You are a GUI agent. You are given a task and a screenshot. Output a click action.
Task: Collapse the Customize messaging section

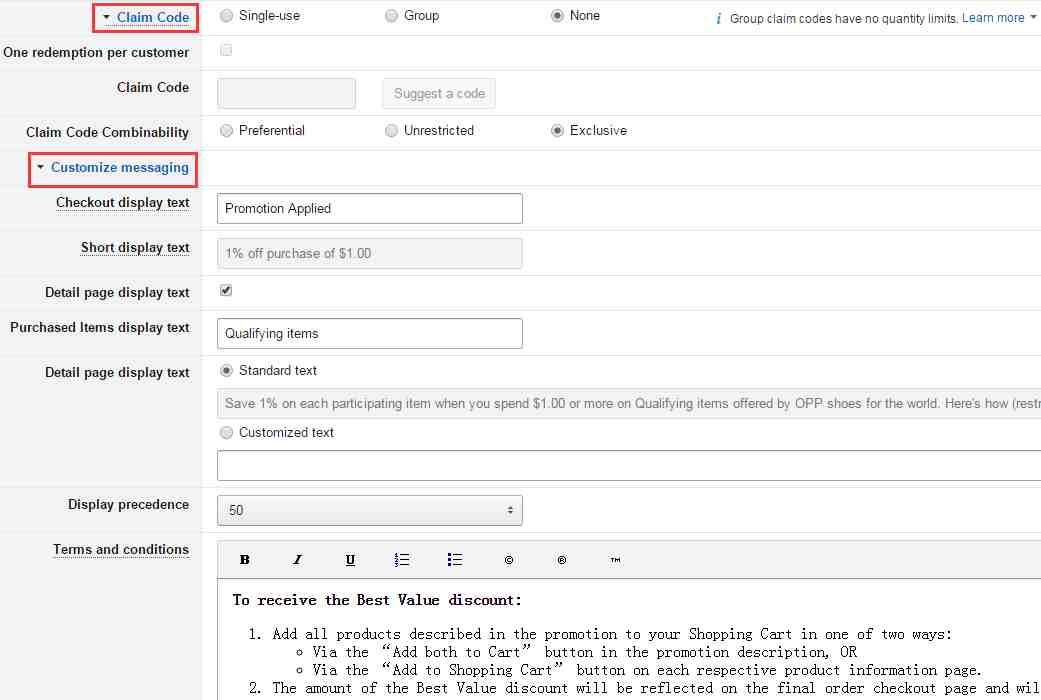113,168
